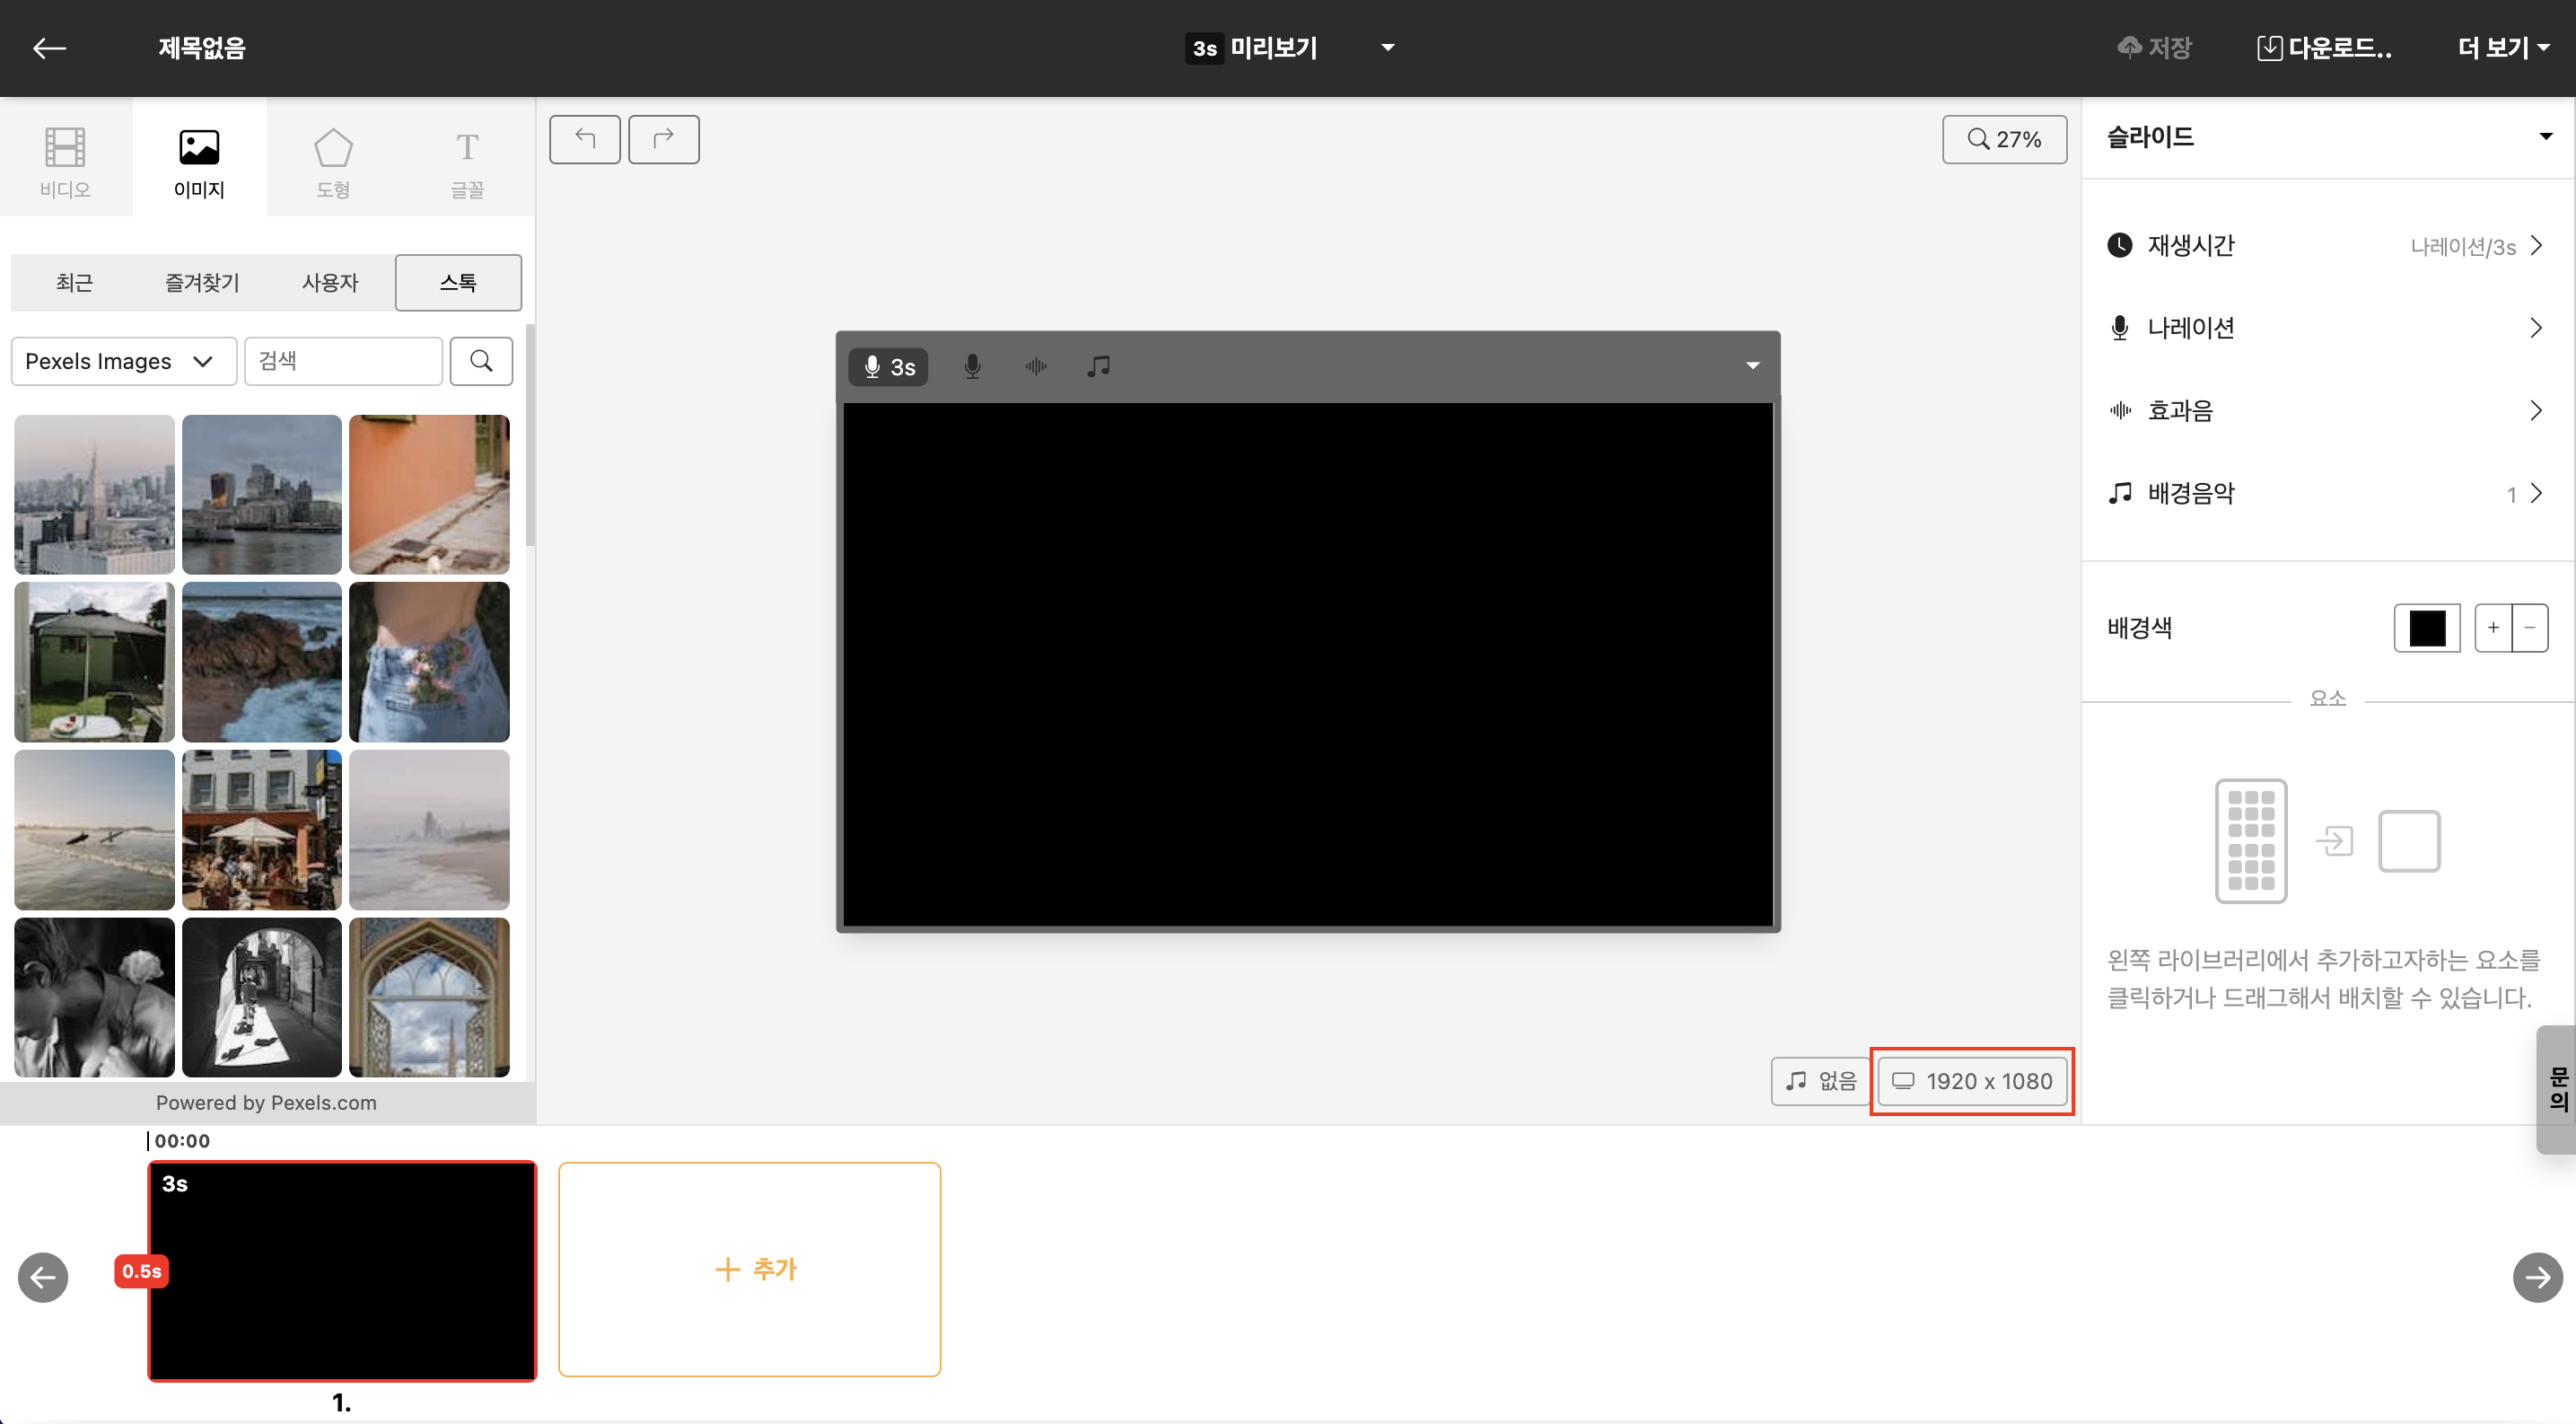Click the 1920 x 1080 resolution button
2576x1424 pixels.
coord(1972,1081)
